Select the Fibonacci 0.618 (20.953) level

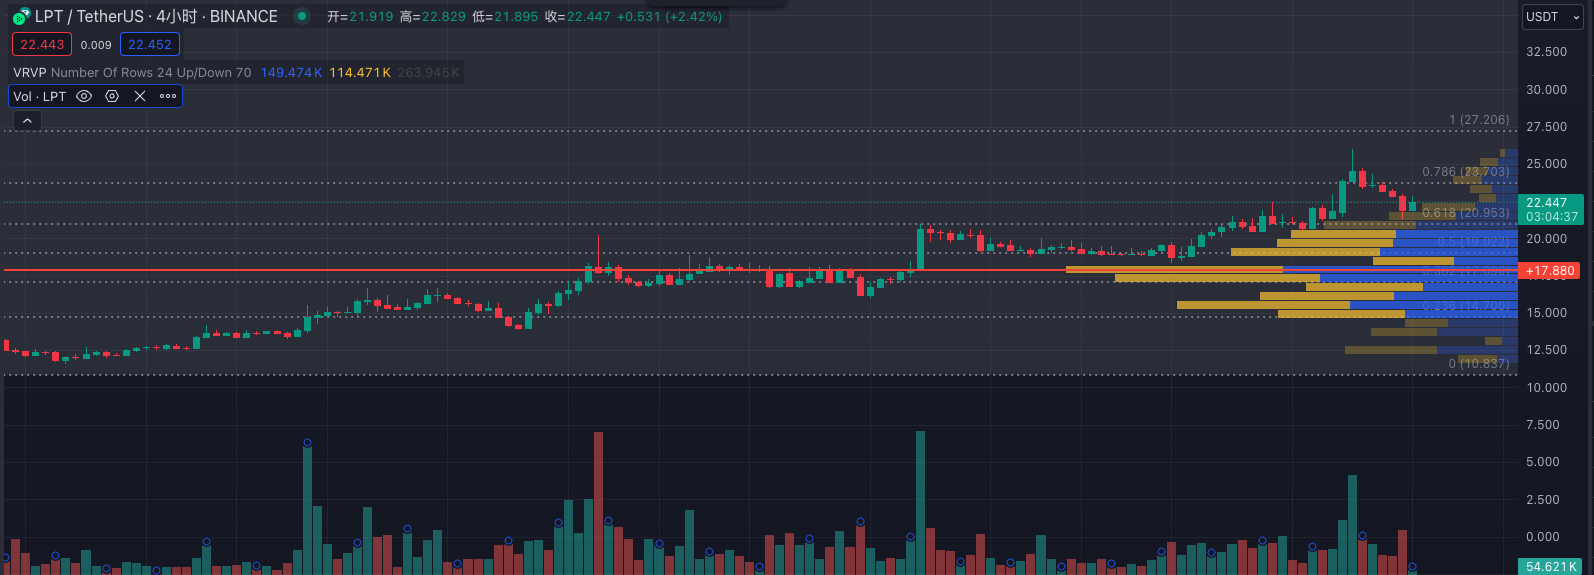pyautogui.click(x=1465, y=213)
